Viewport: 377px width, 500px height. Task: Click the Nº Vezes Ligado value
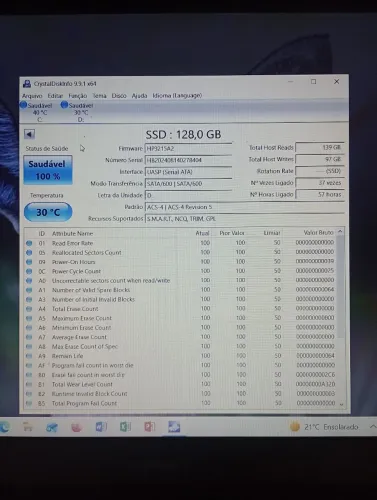click(320, 183)
